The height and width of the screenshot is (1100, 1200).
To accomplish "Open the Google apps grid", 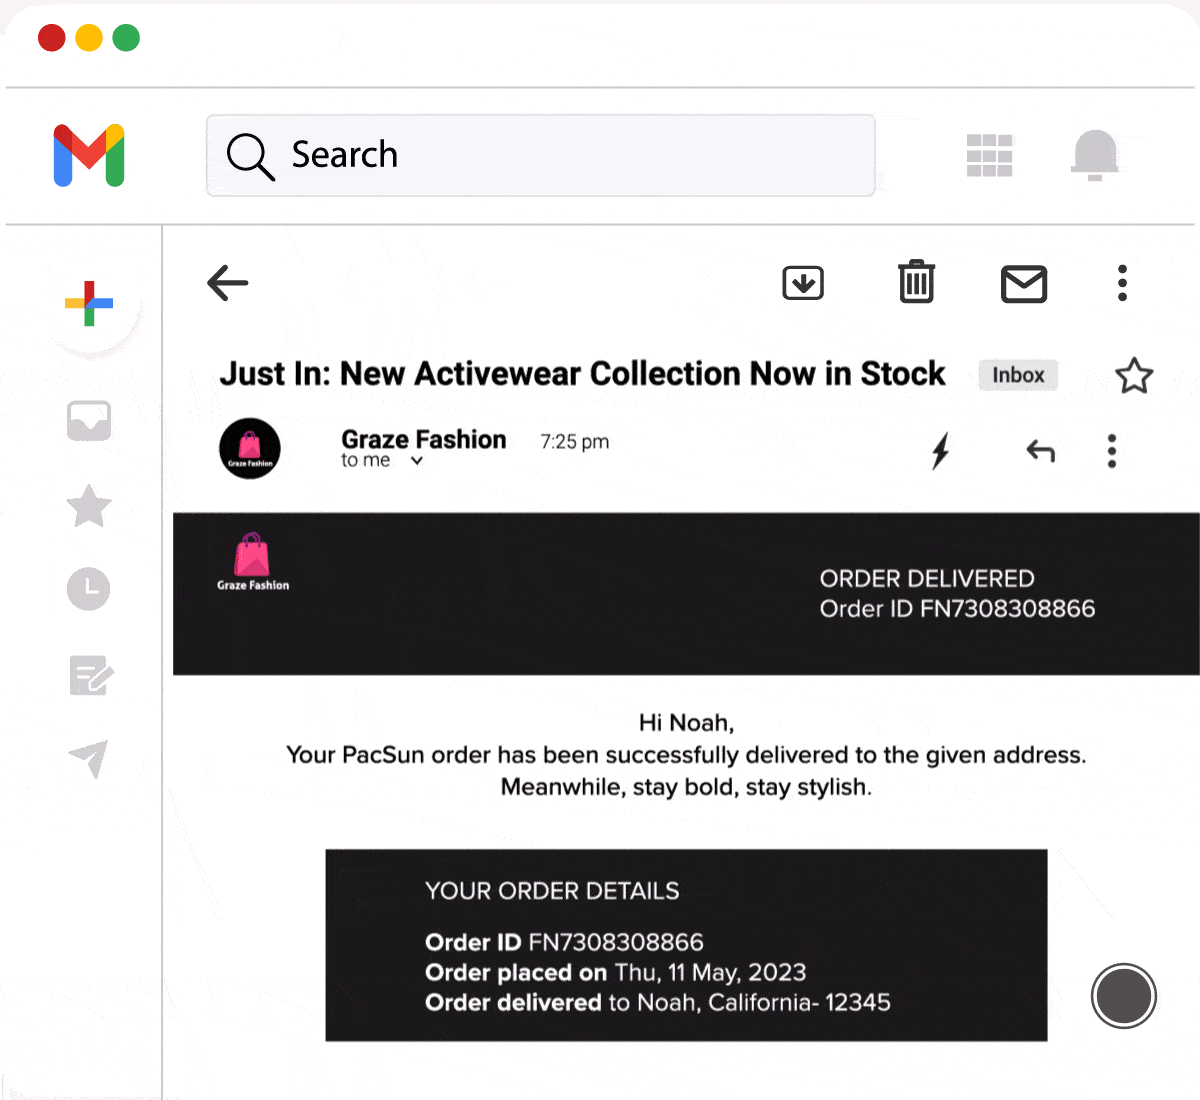I will (x=990, y=155).
